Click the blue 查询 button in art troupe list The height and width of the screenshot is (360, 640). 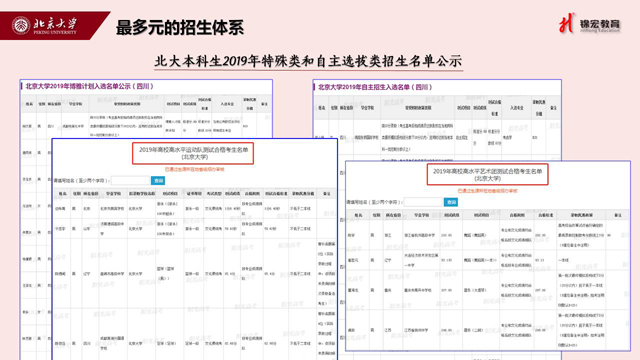451,202
